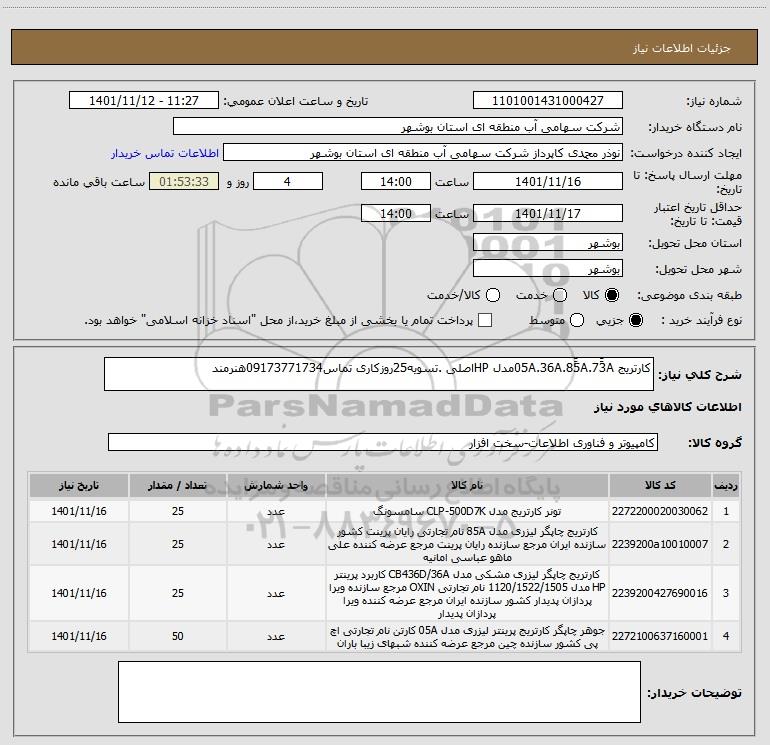770x745 pixels.
Task: Open the buyer contact information link
Action: (165, 153)
